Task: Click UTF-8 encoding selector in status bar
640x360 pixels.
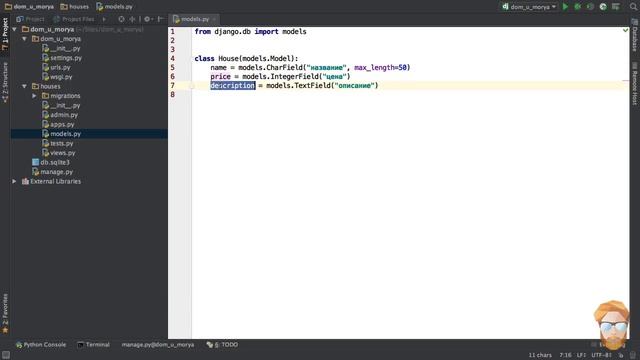Action: click(602, 355)
